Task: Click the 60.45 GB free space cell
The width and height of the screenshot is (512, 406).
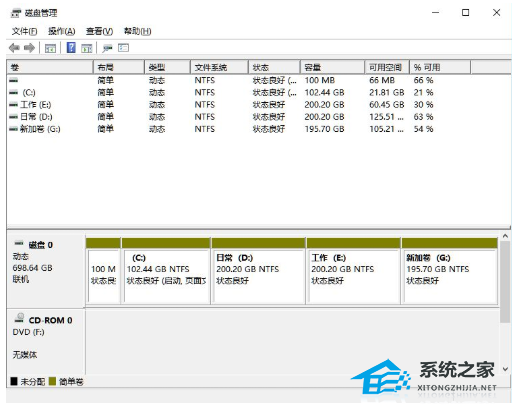Action: pos(387,105)
